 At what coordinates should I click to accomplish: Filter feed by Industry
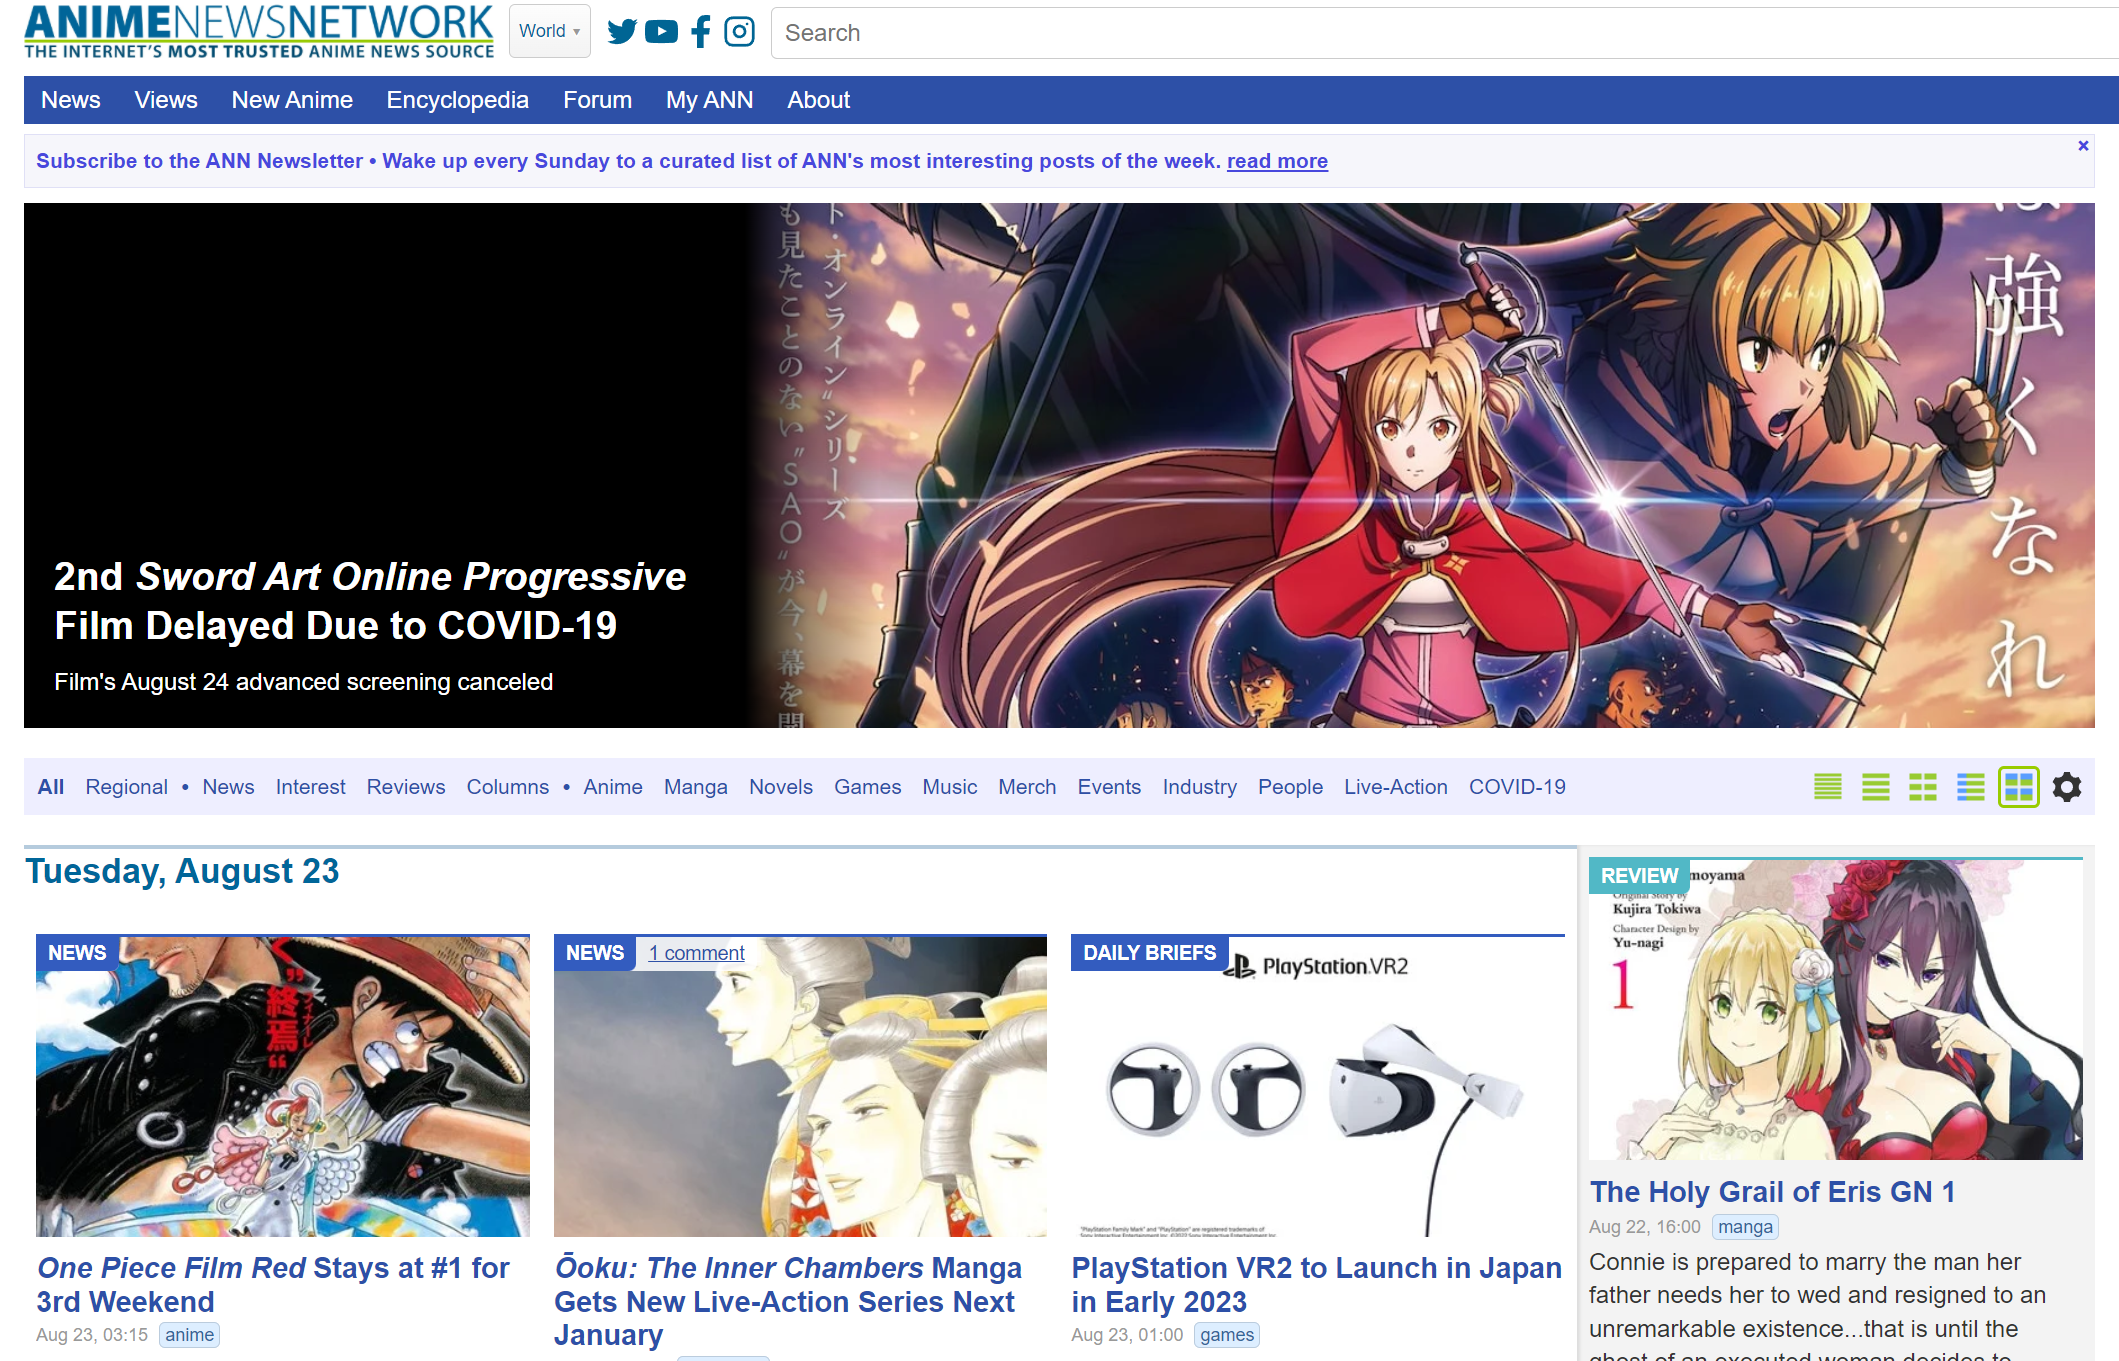click(x=1199, y=787)
